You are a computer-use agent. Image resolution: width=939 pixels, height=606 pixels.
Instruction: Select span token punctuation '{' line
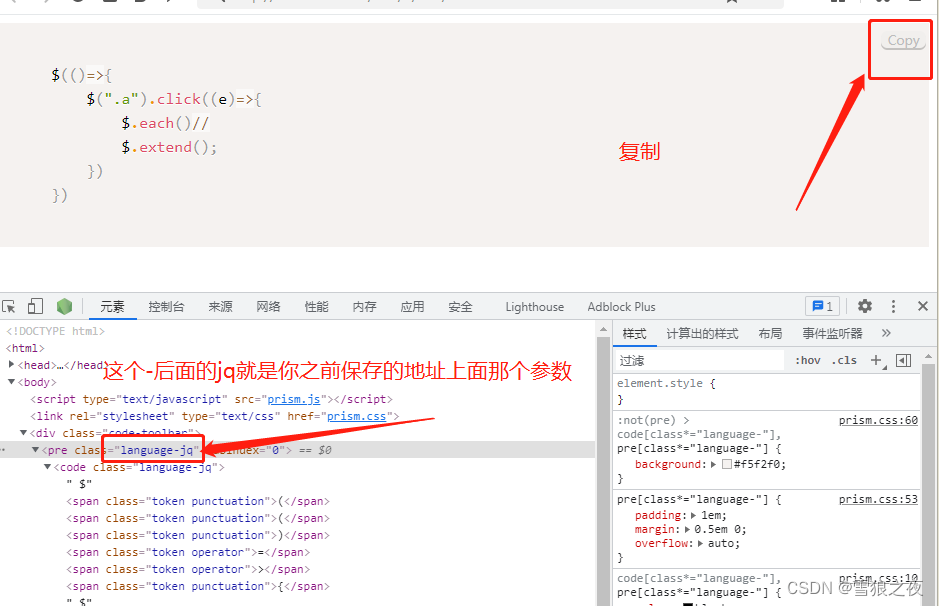pos(198,586)
